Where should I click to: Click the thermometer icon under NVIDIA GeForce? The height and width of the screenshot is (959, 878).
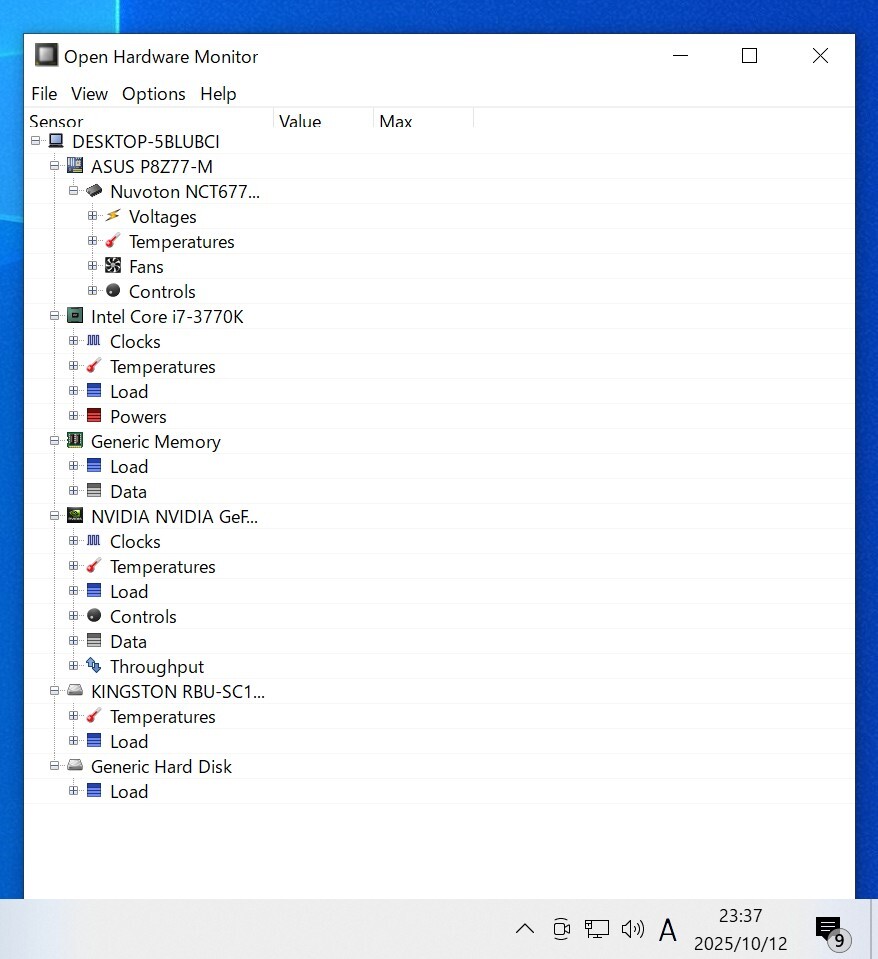[94, 566]
